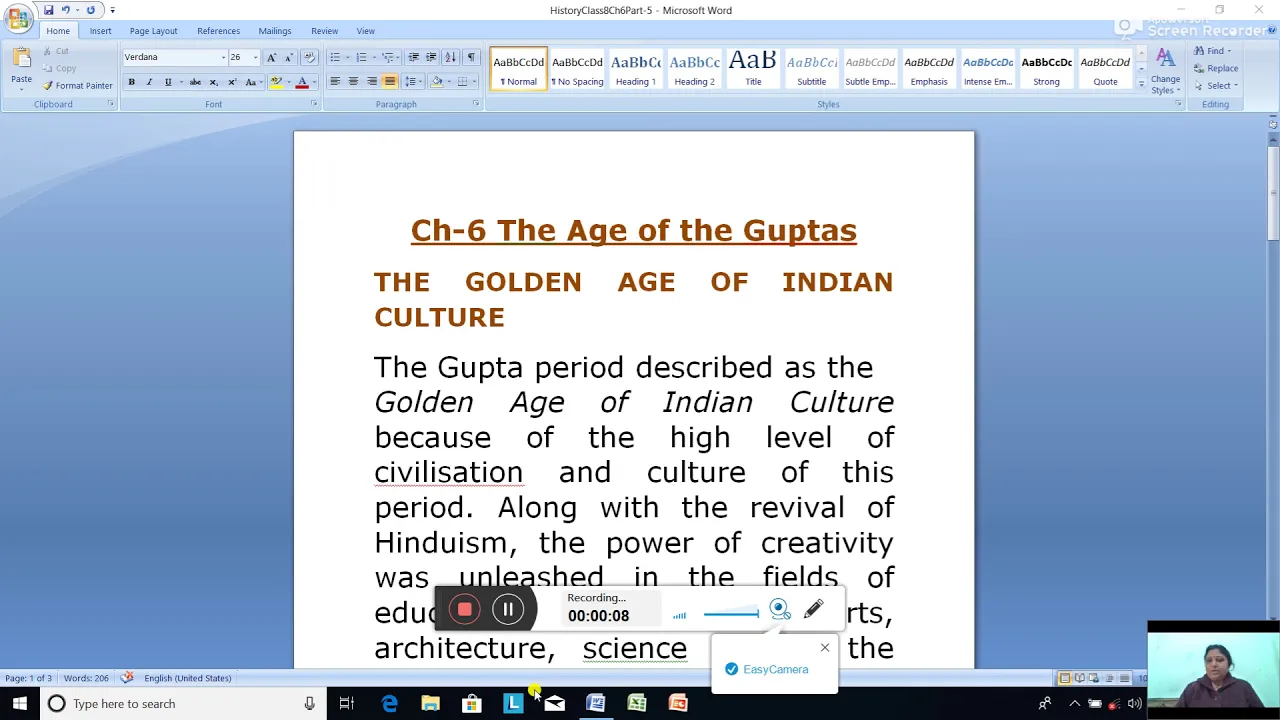Viewport: 1280px width, 720px height.
Task: Click the Words: 206 status item
Action: (86, 678)
